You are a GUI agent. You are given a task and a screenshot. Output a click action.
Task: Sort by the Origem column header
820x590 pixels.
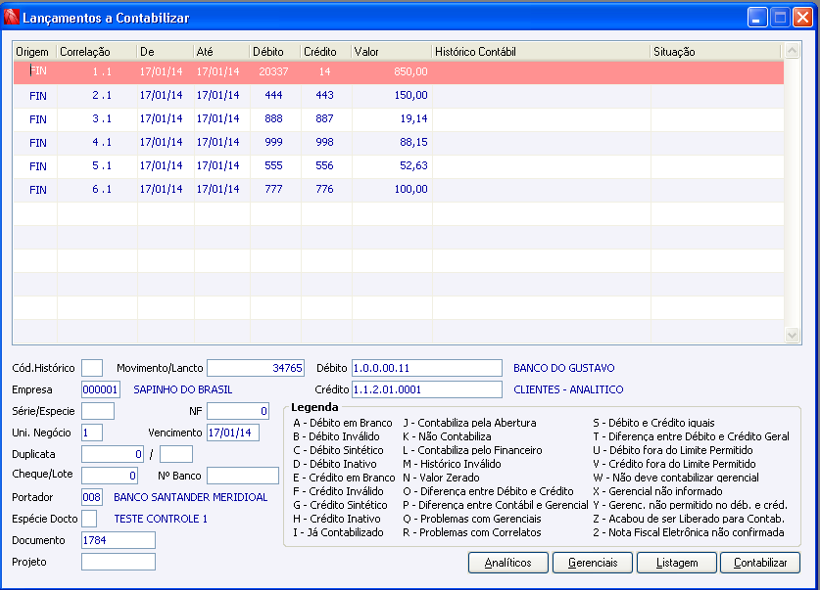point(34,51)
